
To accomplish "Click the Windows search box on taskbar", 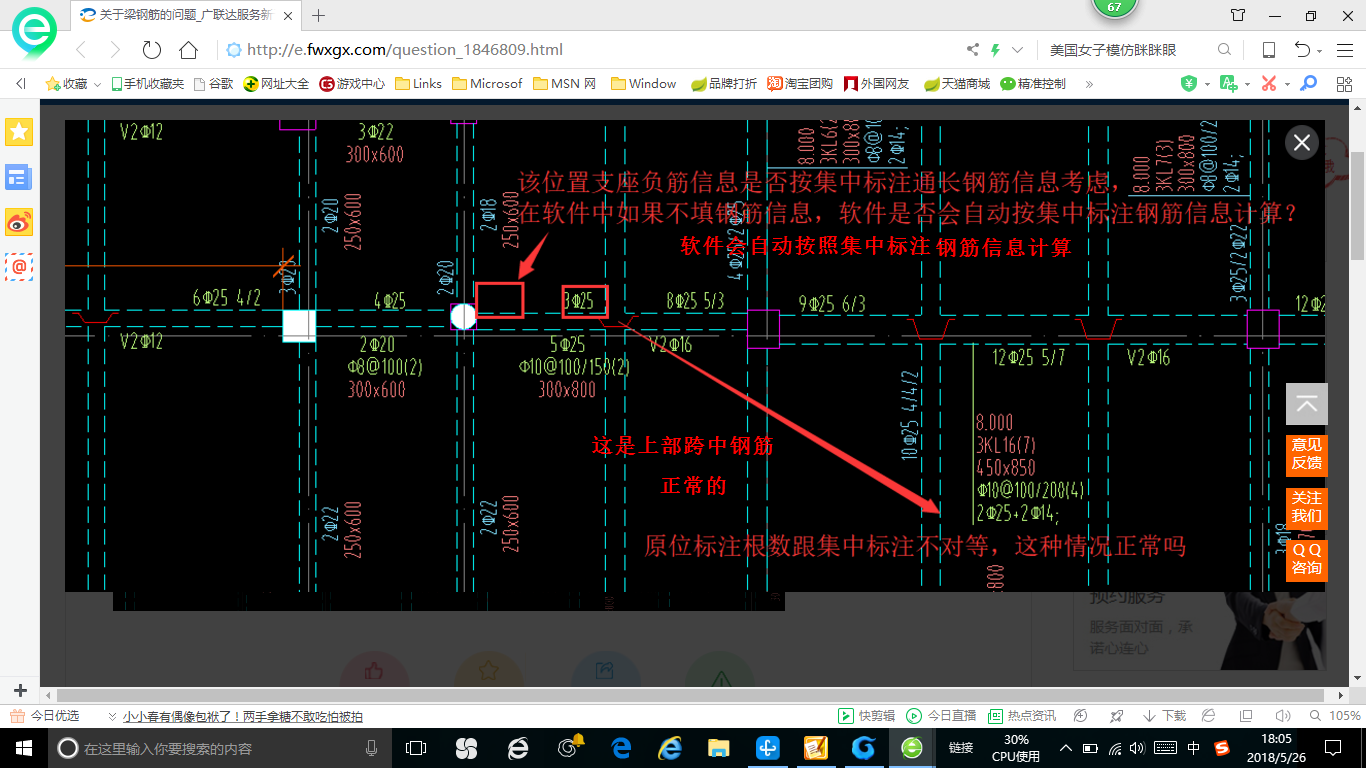I will [220, 748].
